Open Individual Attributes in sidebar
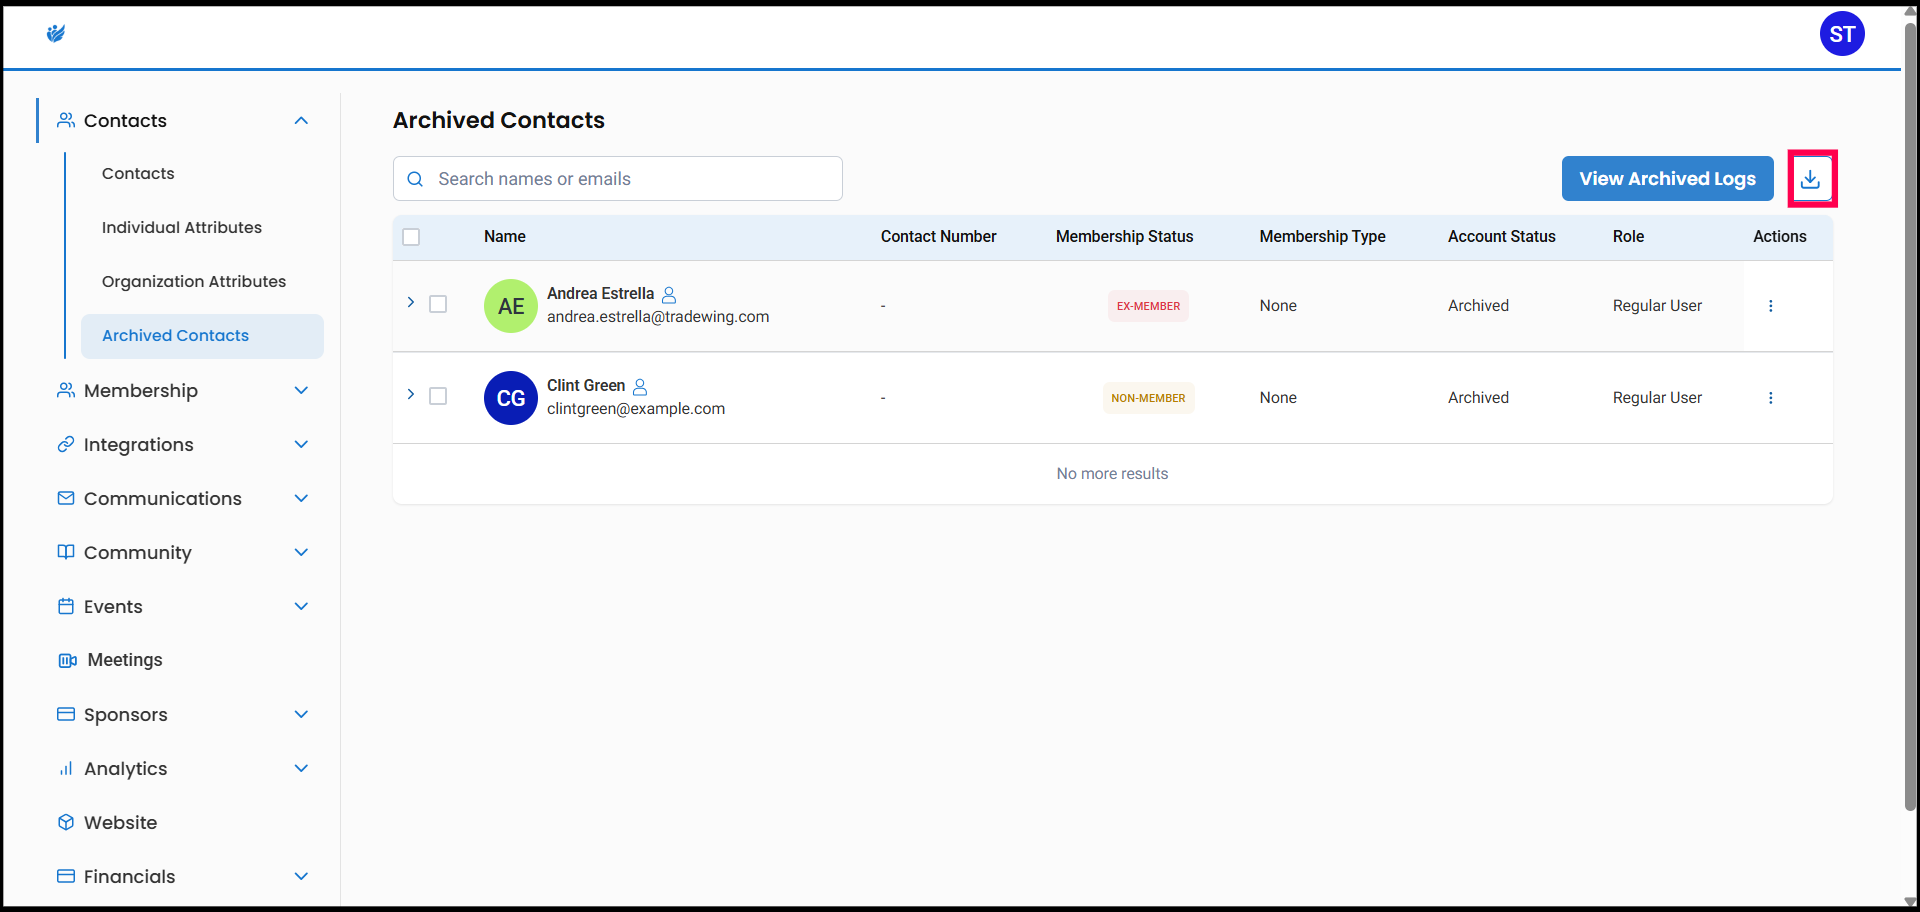The width and height of the screenshot is (1920, 912). pos(182,228)
